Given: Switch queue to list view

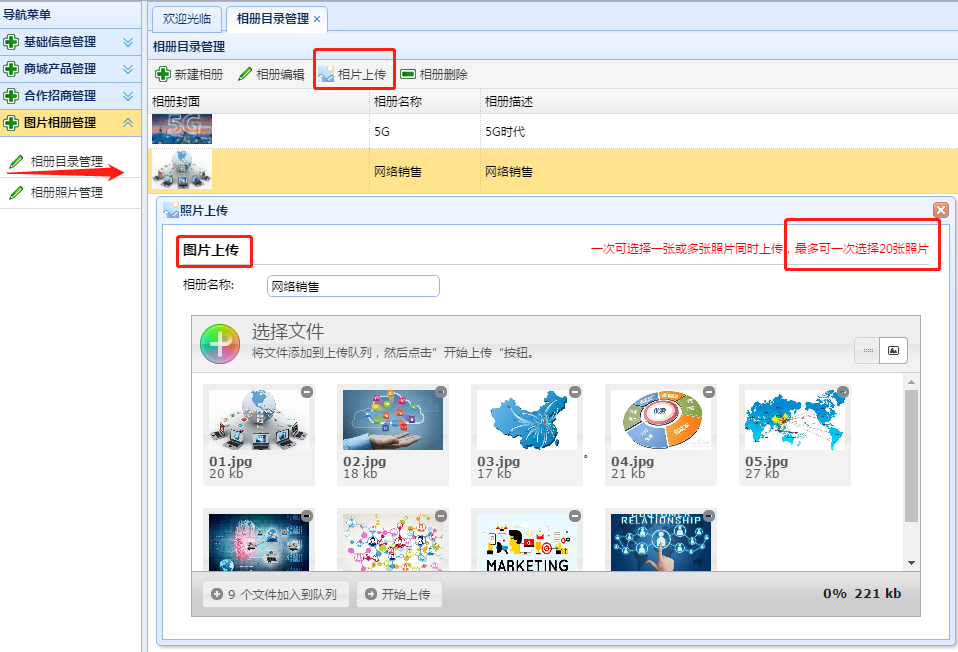Looking at the screenshot, I should tap(868, 350).
